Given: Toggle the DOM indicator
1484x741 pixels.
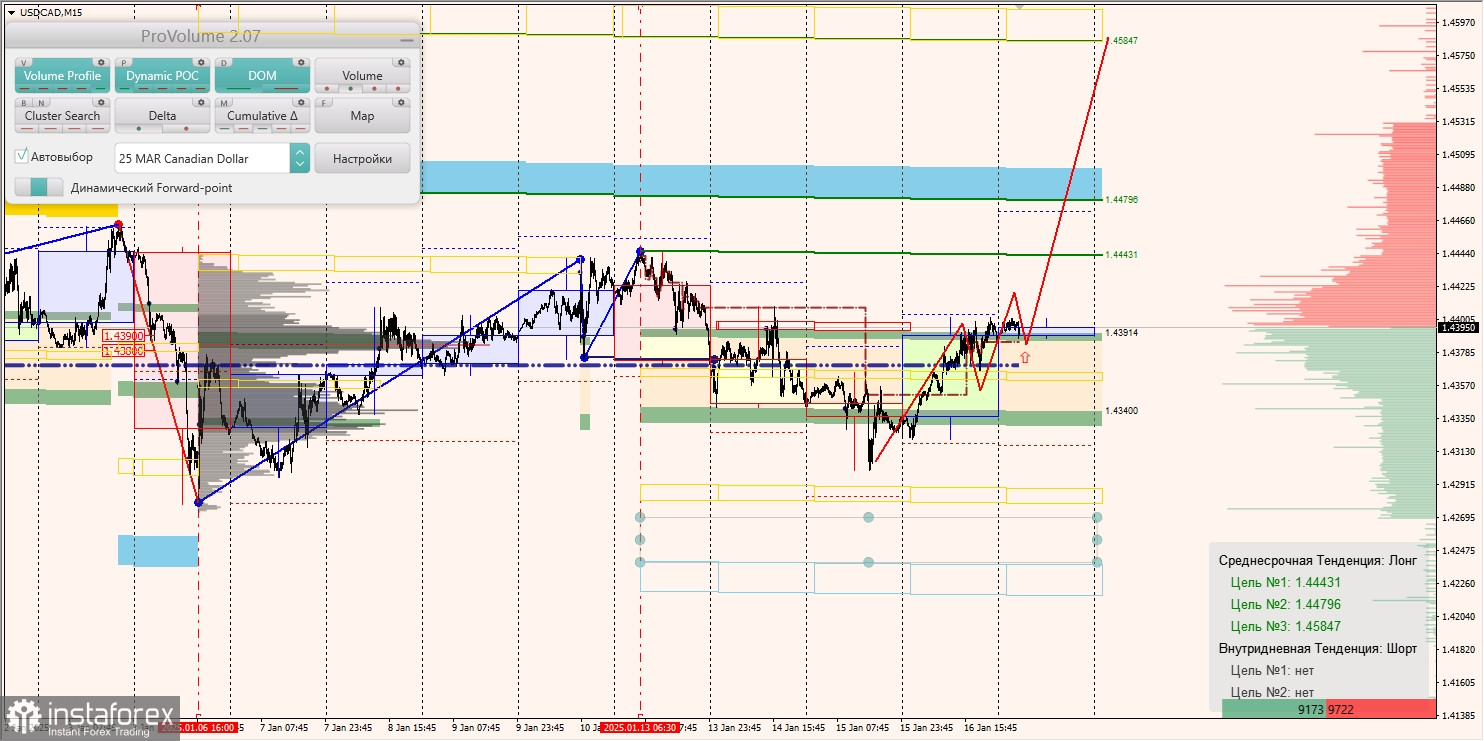Looking at the screenshot, I should pos(262,75).
